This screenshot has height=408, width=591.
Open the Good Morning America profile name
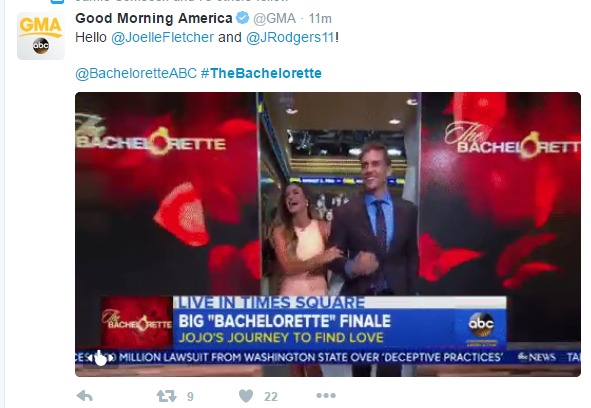coord(154,18)
